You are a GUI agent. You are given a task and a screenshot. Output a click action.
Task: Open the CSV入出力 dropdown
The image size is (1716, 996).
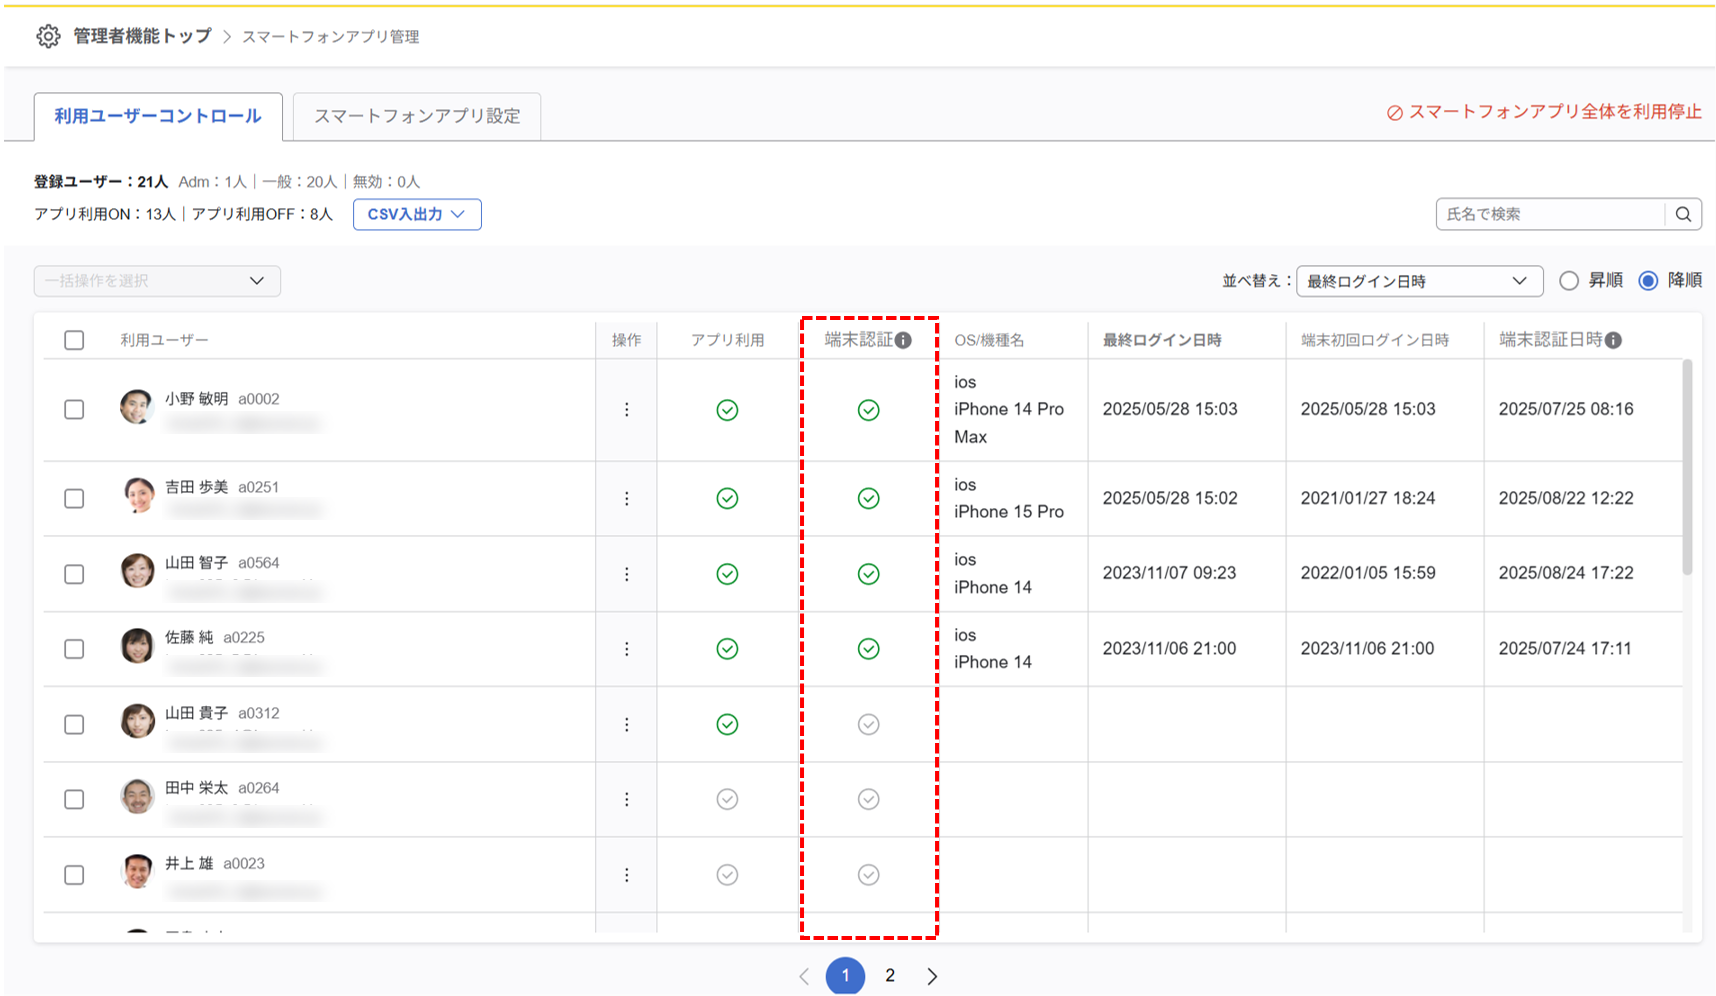(417, 214)
